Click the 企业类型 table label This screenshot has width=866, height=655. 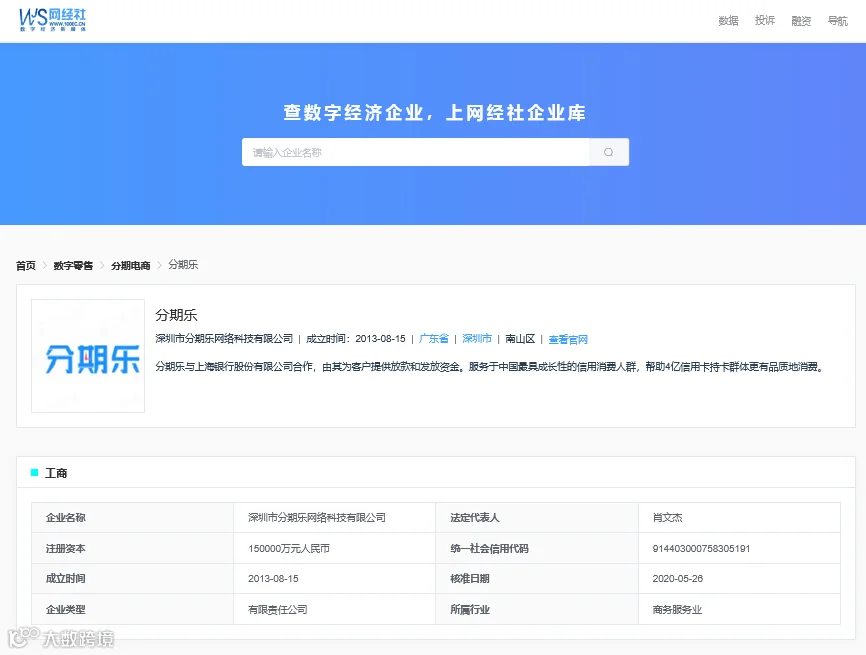(x=66, y=609)
